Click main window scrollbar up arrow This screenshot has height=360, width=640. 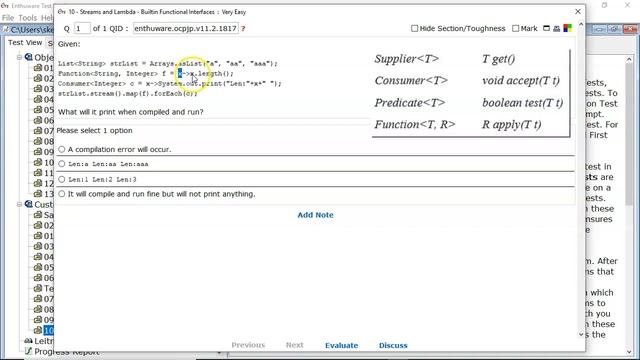(629, 60)
